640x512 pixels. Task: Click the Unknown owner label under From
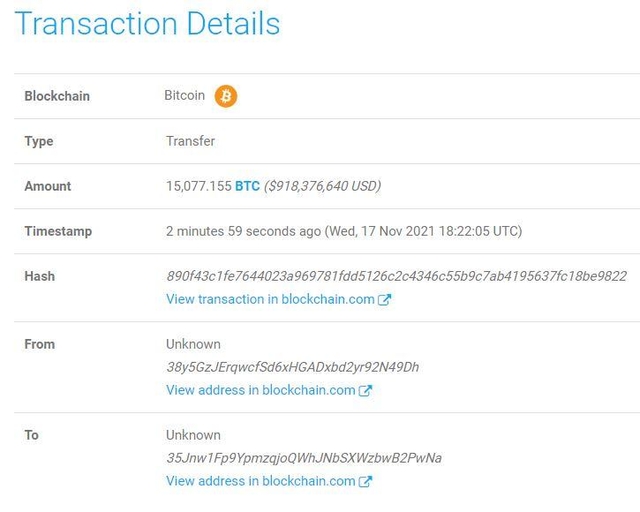tap(193, 344)
